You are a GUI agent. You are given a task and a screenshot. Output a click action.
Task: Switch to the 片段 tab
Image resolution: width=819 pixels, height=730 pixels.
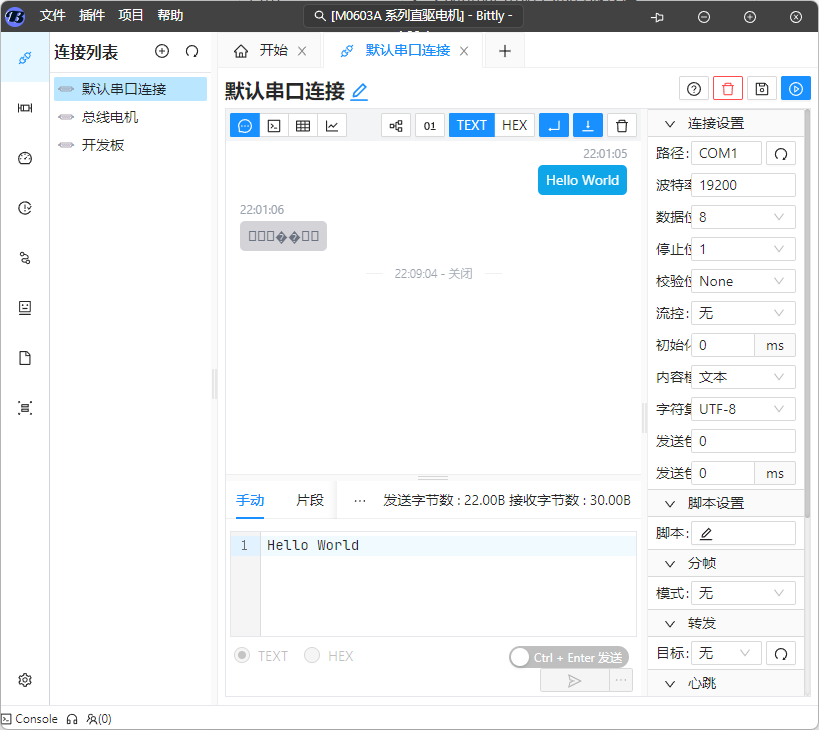[x=310, y=500]
